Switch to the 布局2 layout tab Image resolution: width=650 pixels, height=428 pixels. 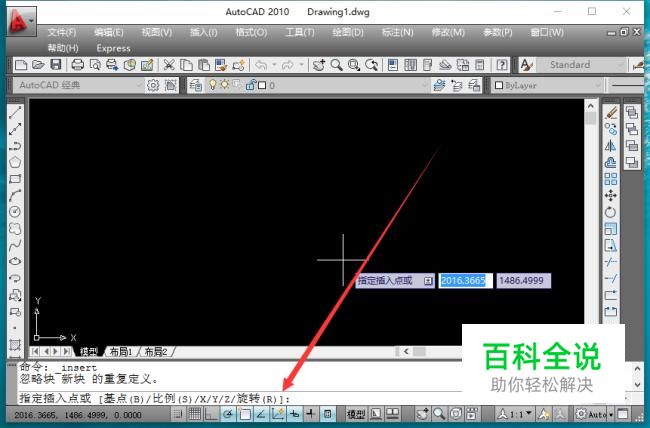[156, 352]
